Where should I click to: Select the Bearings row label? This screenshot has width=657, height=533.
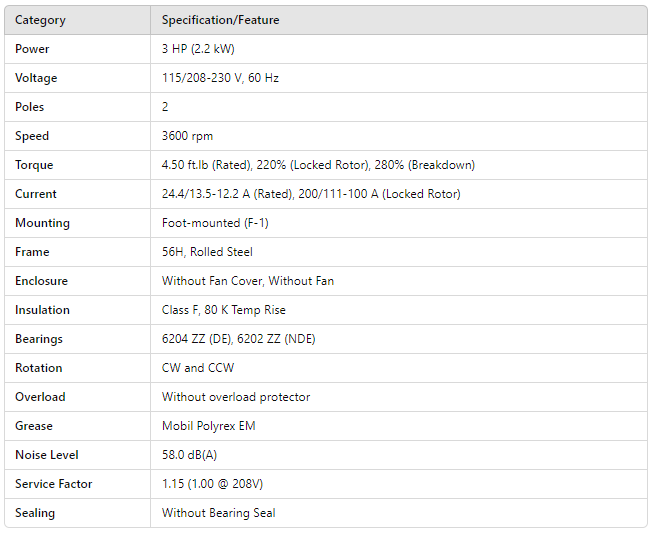[x=39, y=339]
